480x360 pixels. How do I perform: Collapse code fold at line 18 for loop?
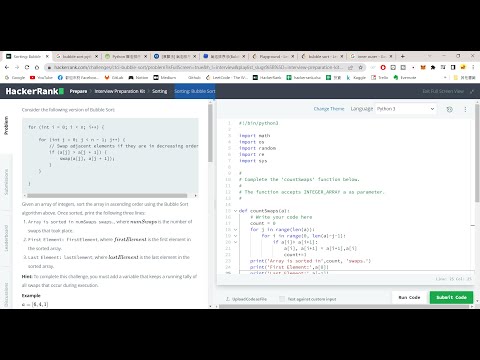[236, 230]
